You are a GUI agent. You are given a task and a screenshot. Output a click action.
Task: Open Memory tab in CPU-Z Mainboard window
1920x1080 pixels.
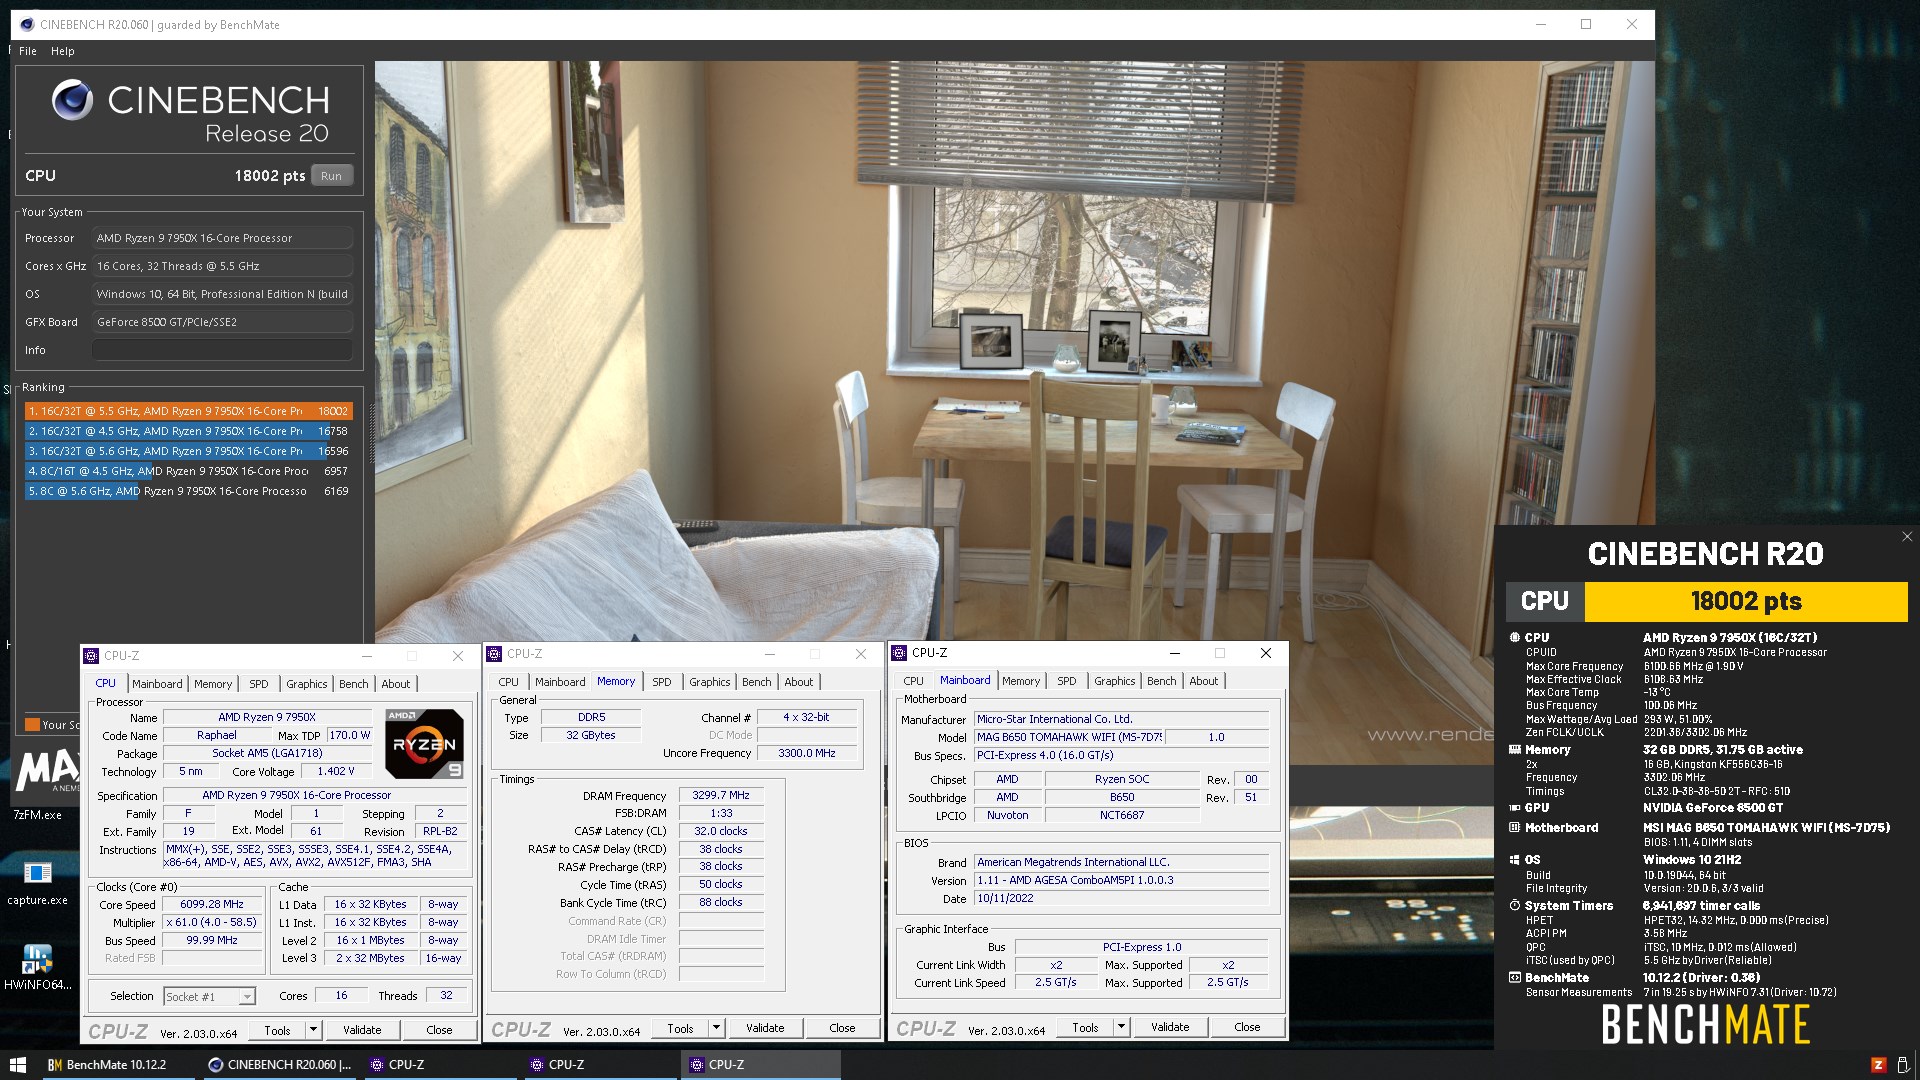(1021, 681)
